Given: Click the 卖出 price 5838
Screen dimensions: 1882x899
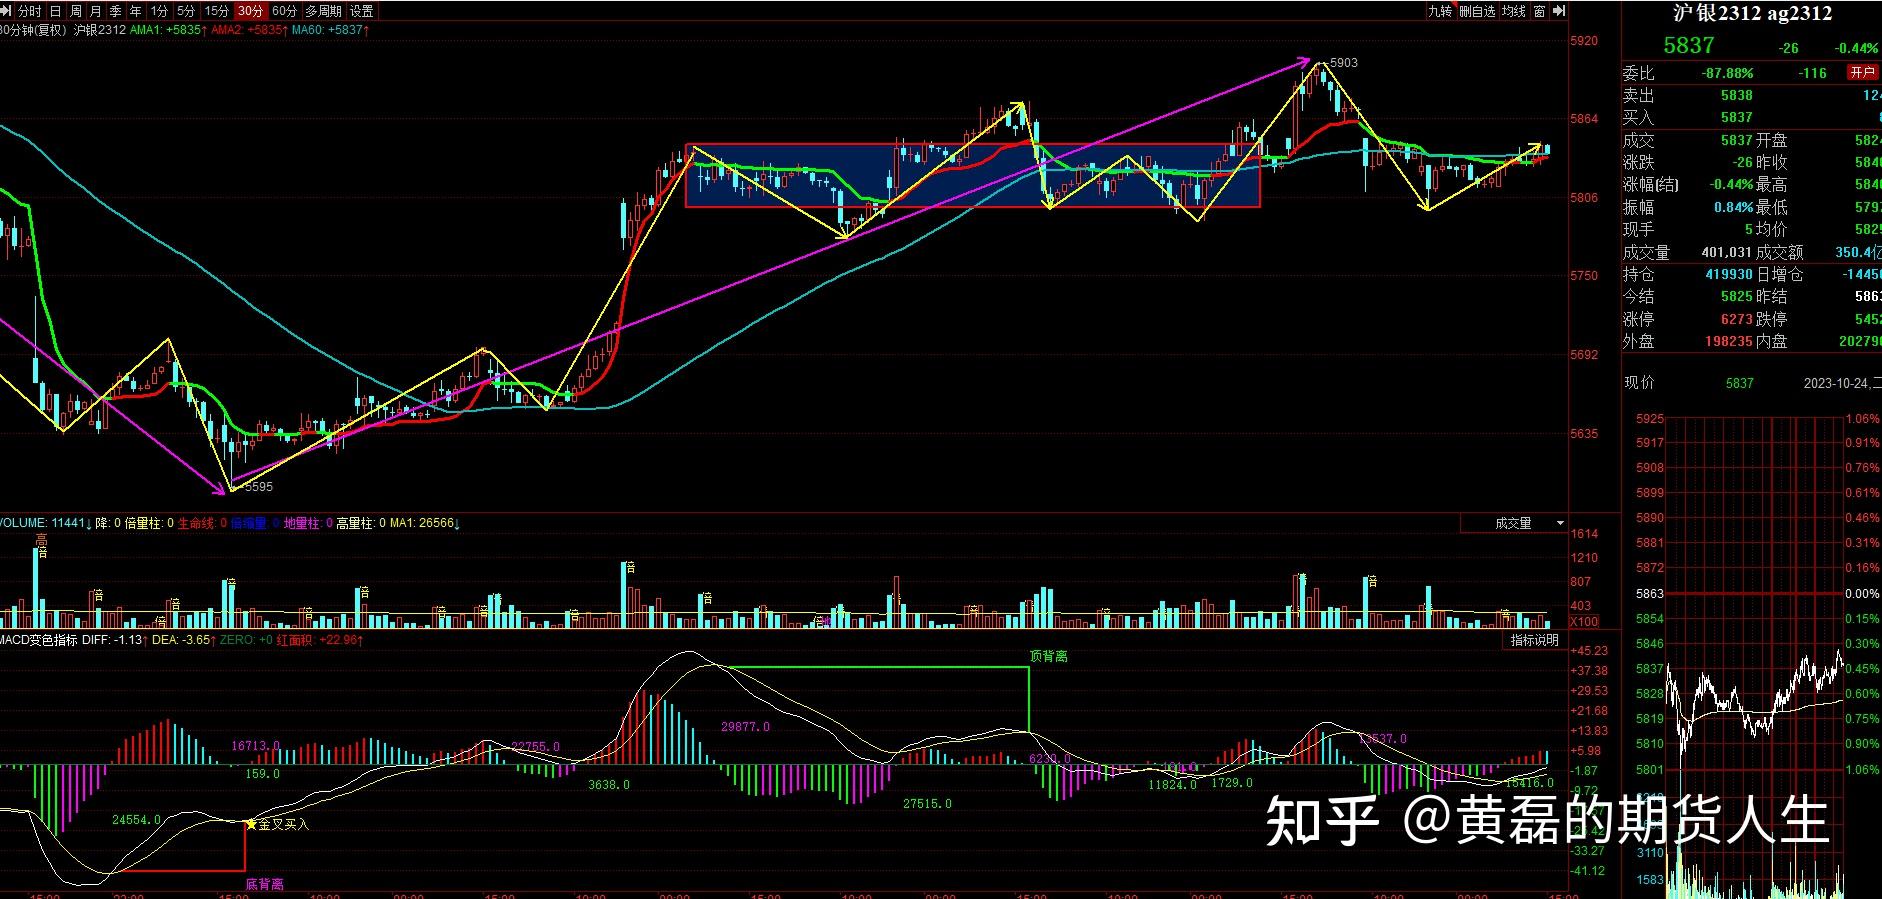Looking at the screenshot, I should coord(1737,95).
